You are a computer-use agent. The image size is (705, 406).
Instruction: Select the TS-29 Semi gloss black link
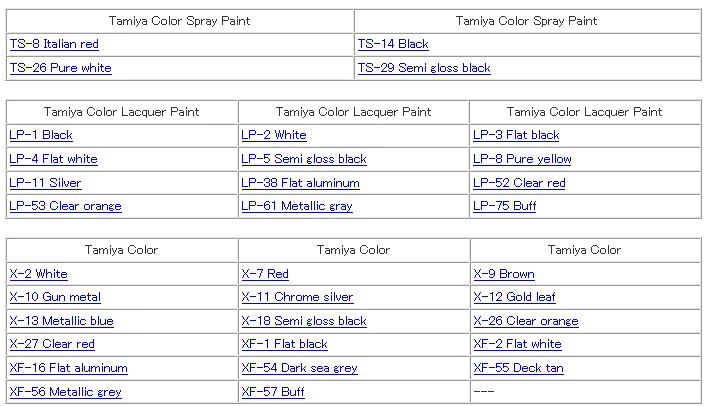424,68
